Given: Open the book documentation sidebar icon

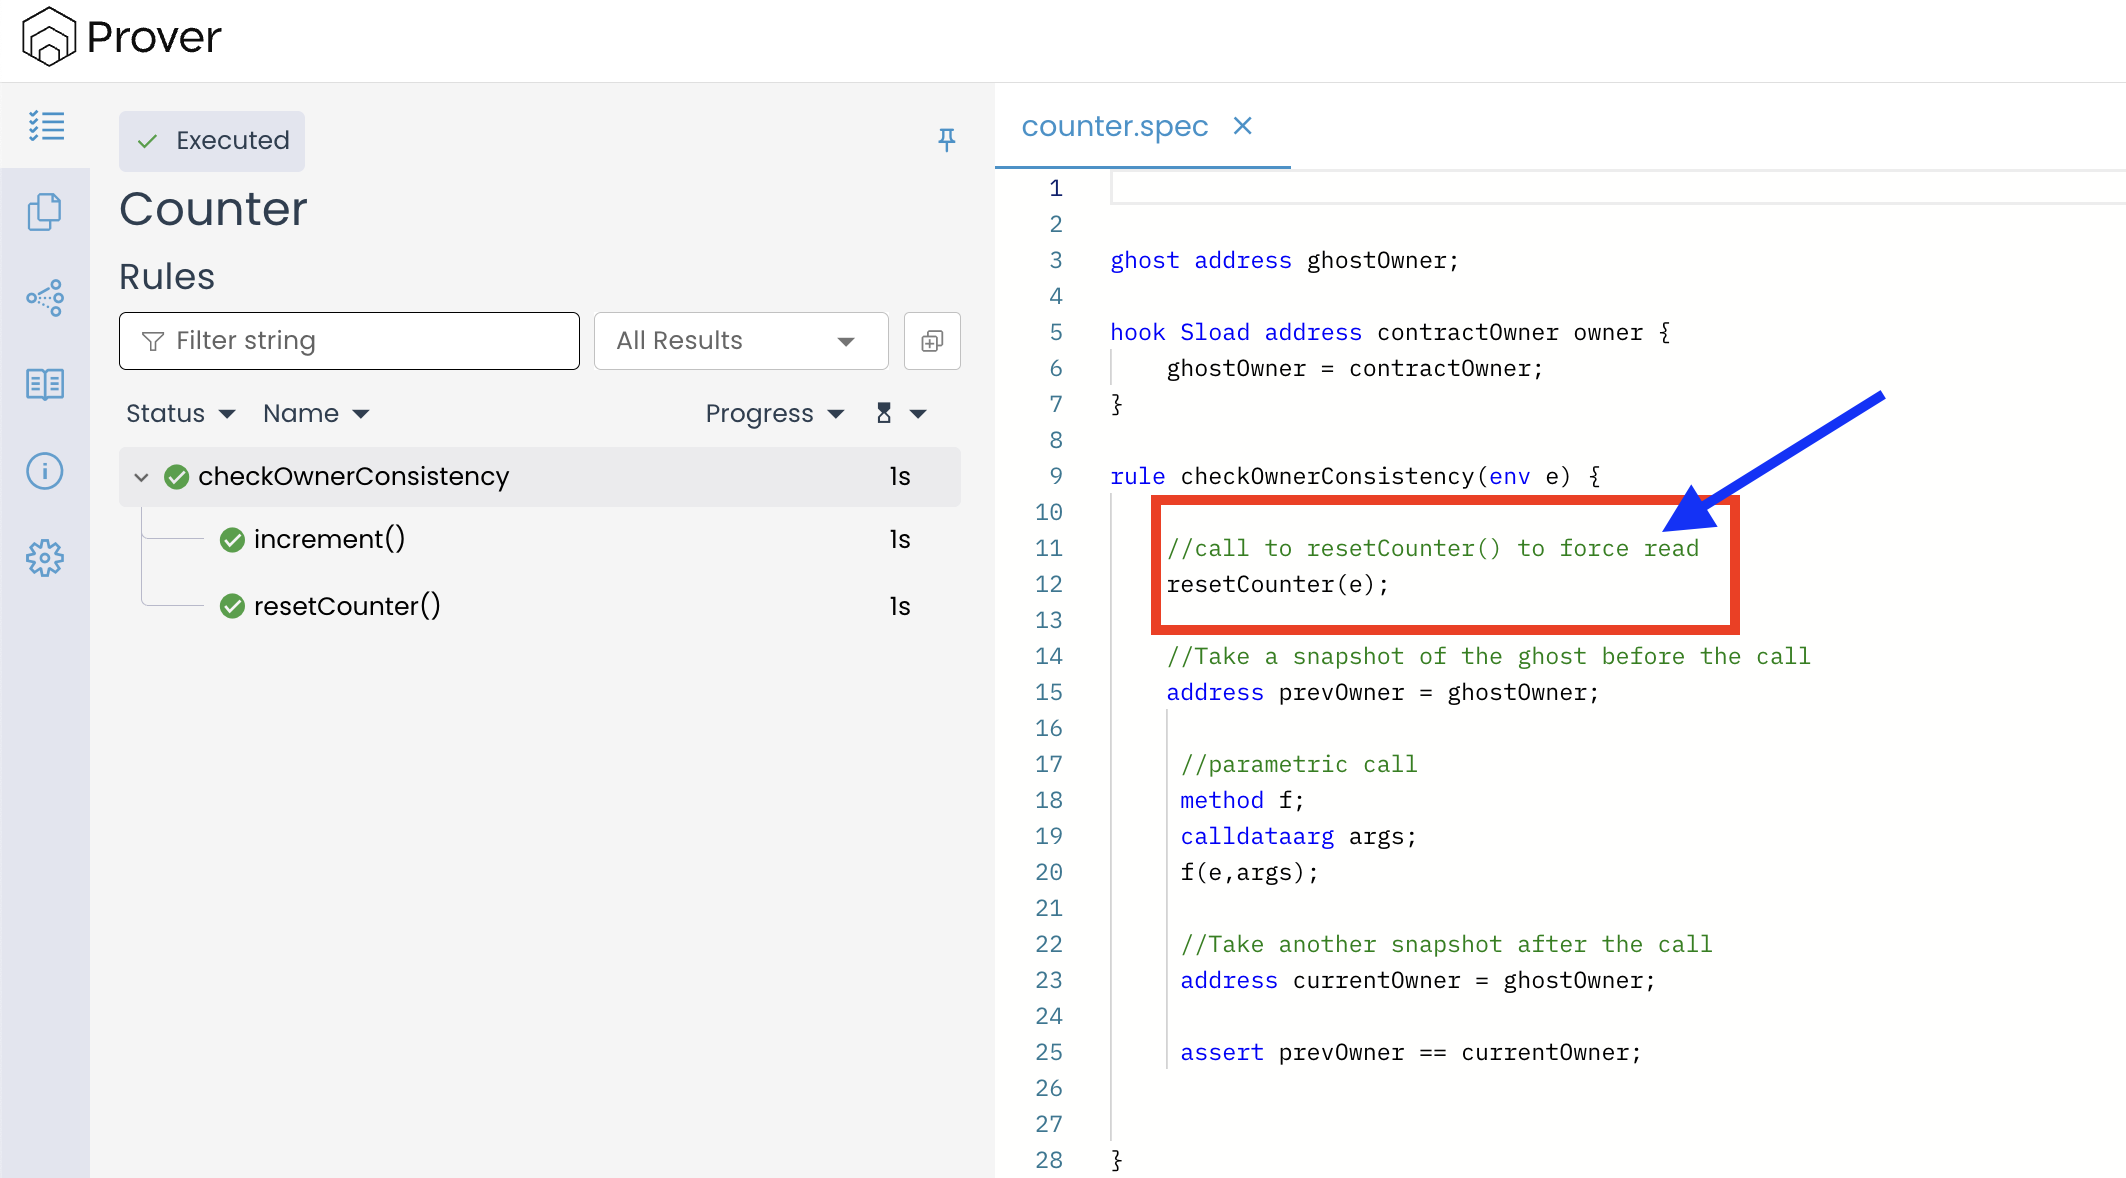Looking at the screenshot, I should point(45,384).
